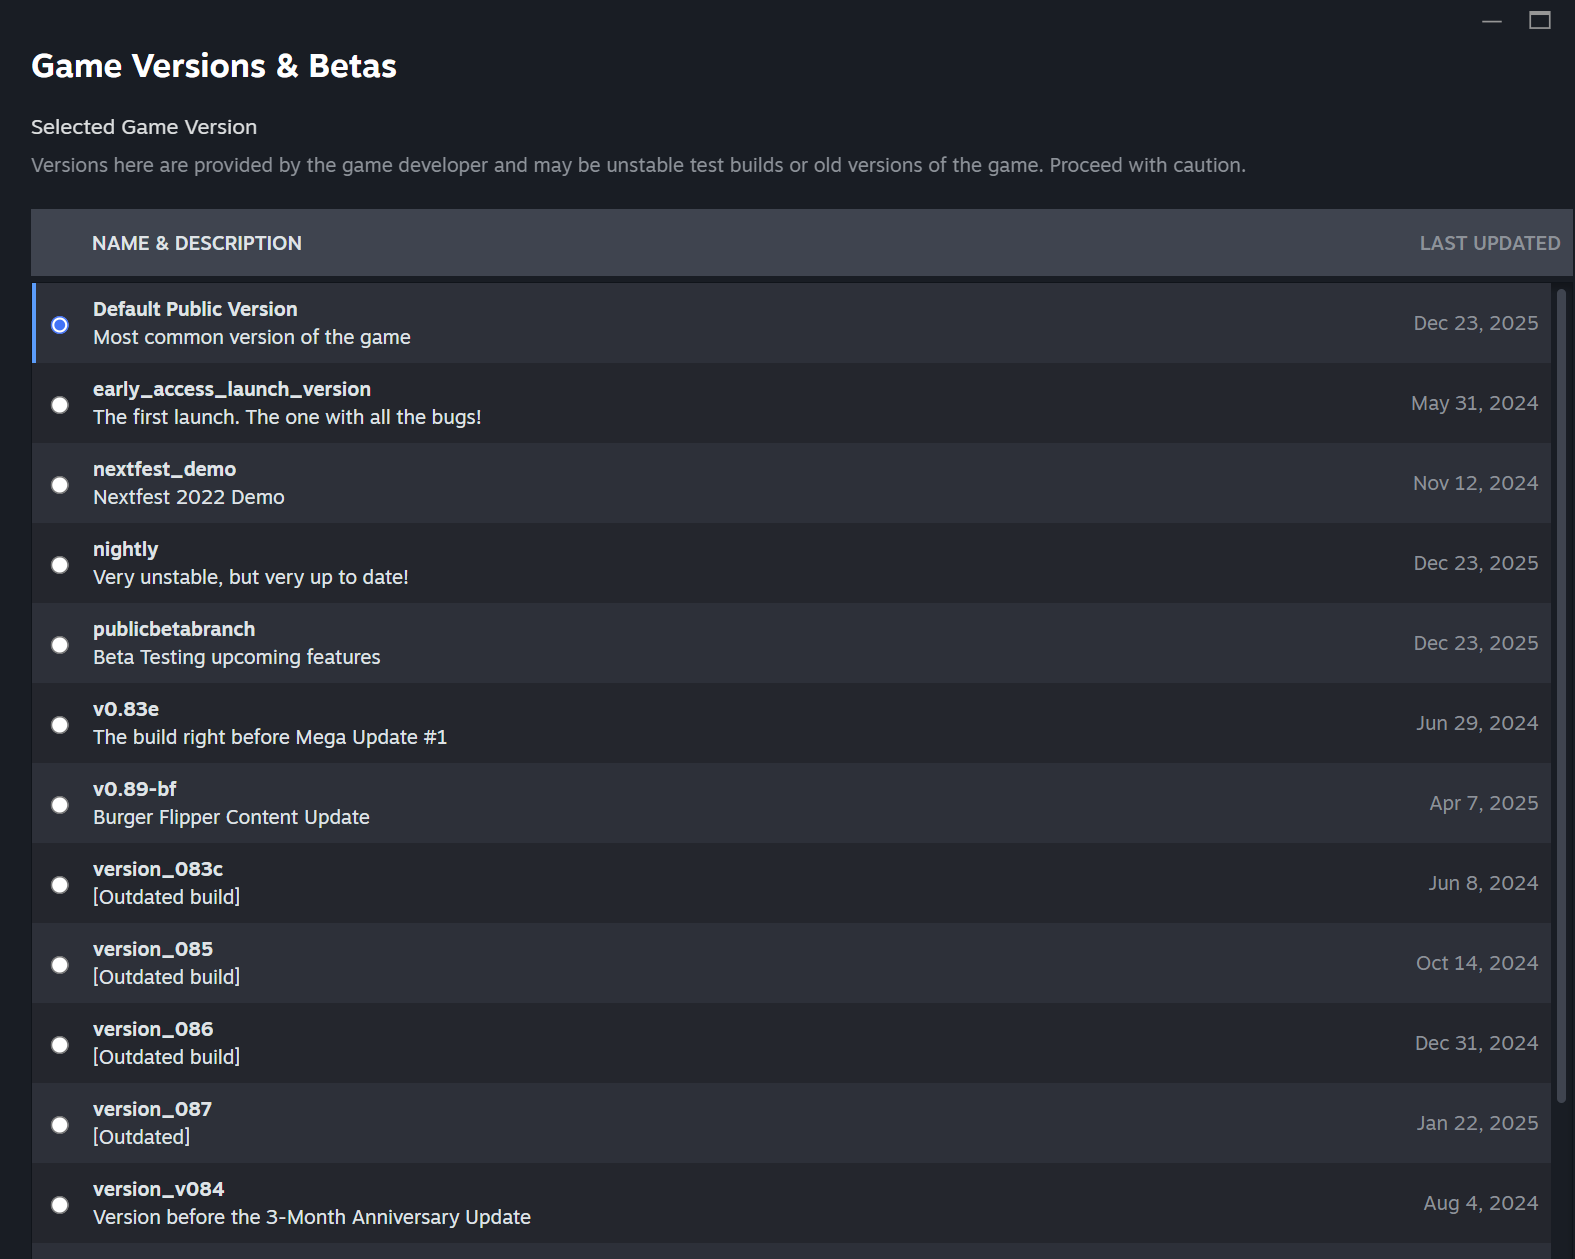Image resolution: width=1575 pixels, height=1259 pixels.
Task: Select the nextfest_demo radio button
Action: coord(60,485)
